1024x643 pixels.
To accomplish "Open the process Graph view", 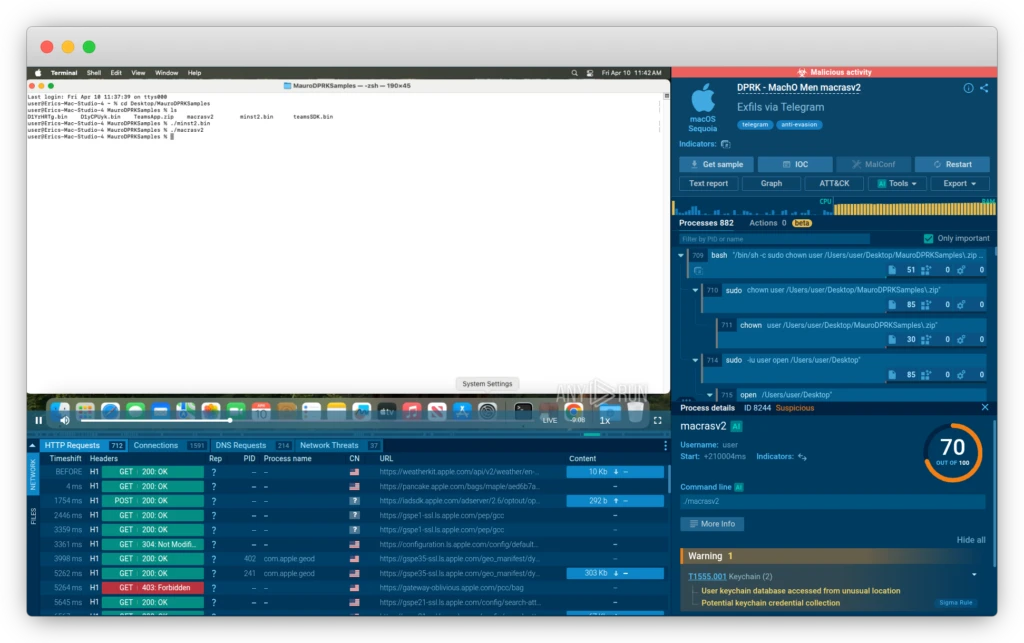I will click(771, 183).
